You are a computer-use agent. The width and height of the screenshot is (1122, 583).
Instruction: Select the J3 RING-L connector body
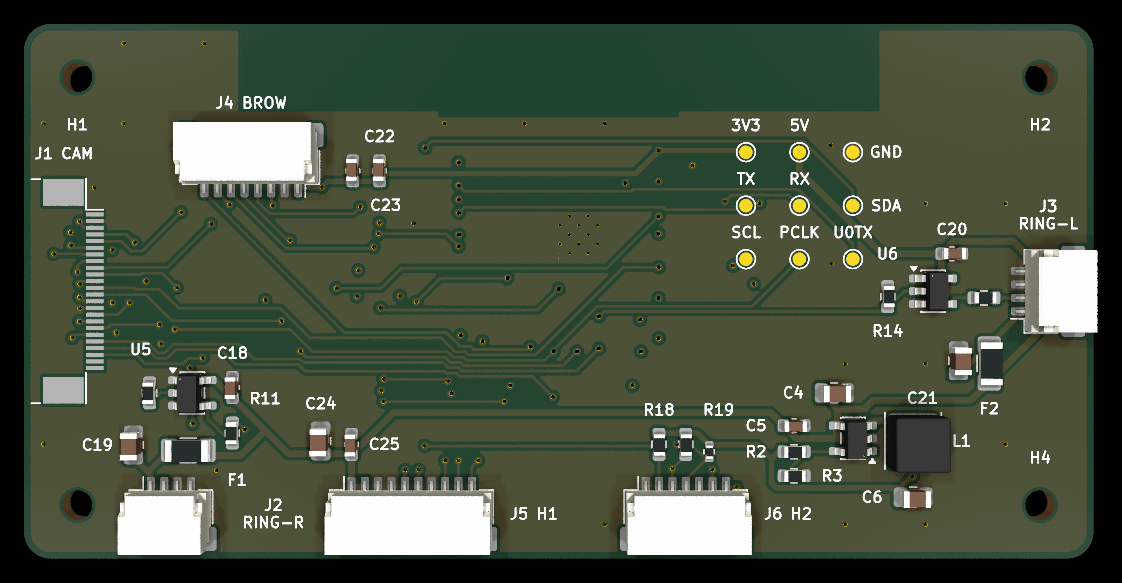tap(1060, 290)
